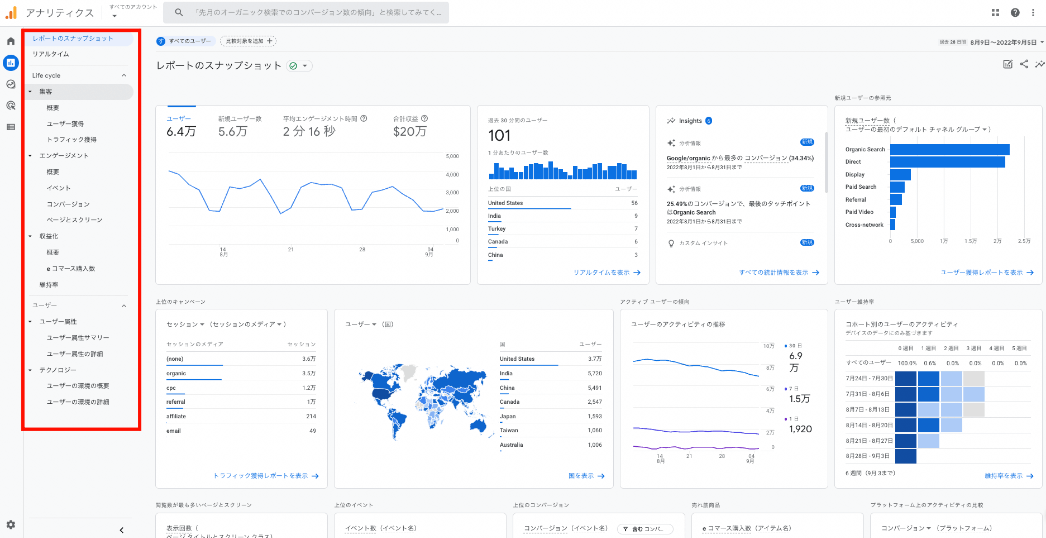Click the share report icon
Image resolution: width=1046 pixels, height=538 pixels.
click(x=1024, y=64)
